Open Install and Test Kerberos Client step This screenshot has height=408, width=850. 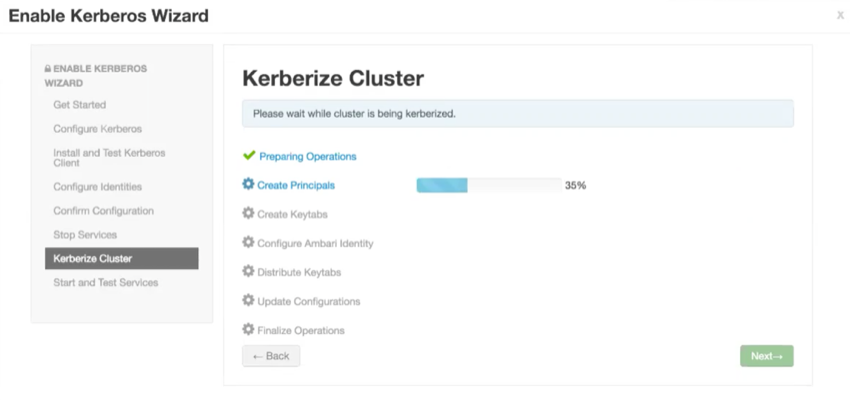pyautogui.click(x=110, y=158)
